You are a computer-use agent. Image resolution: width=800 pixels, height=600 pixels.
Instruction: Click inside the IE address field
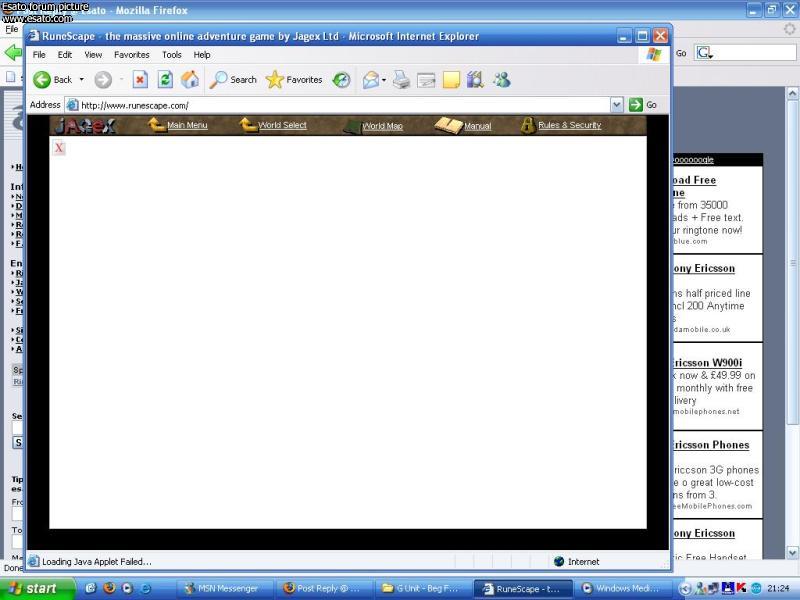click(345, 105)
